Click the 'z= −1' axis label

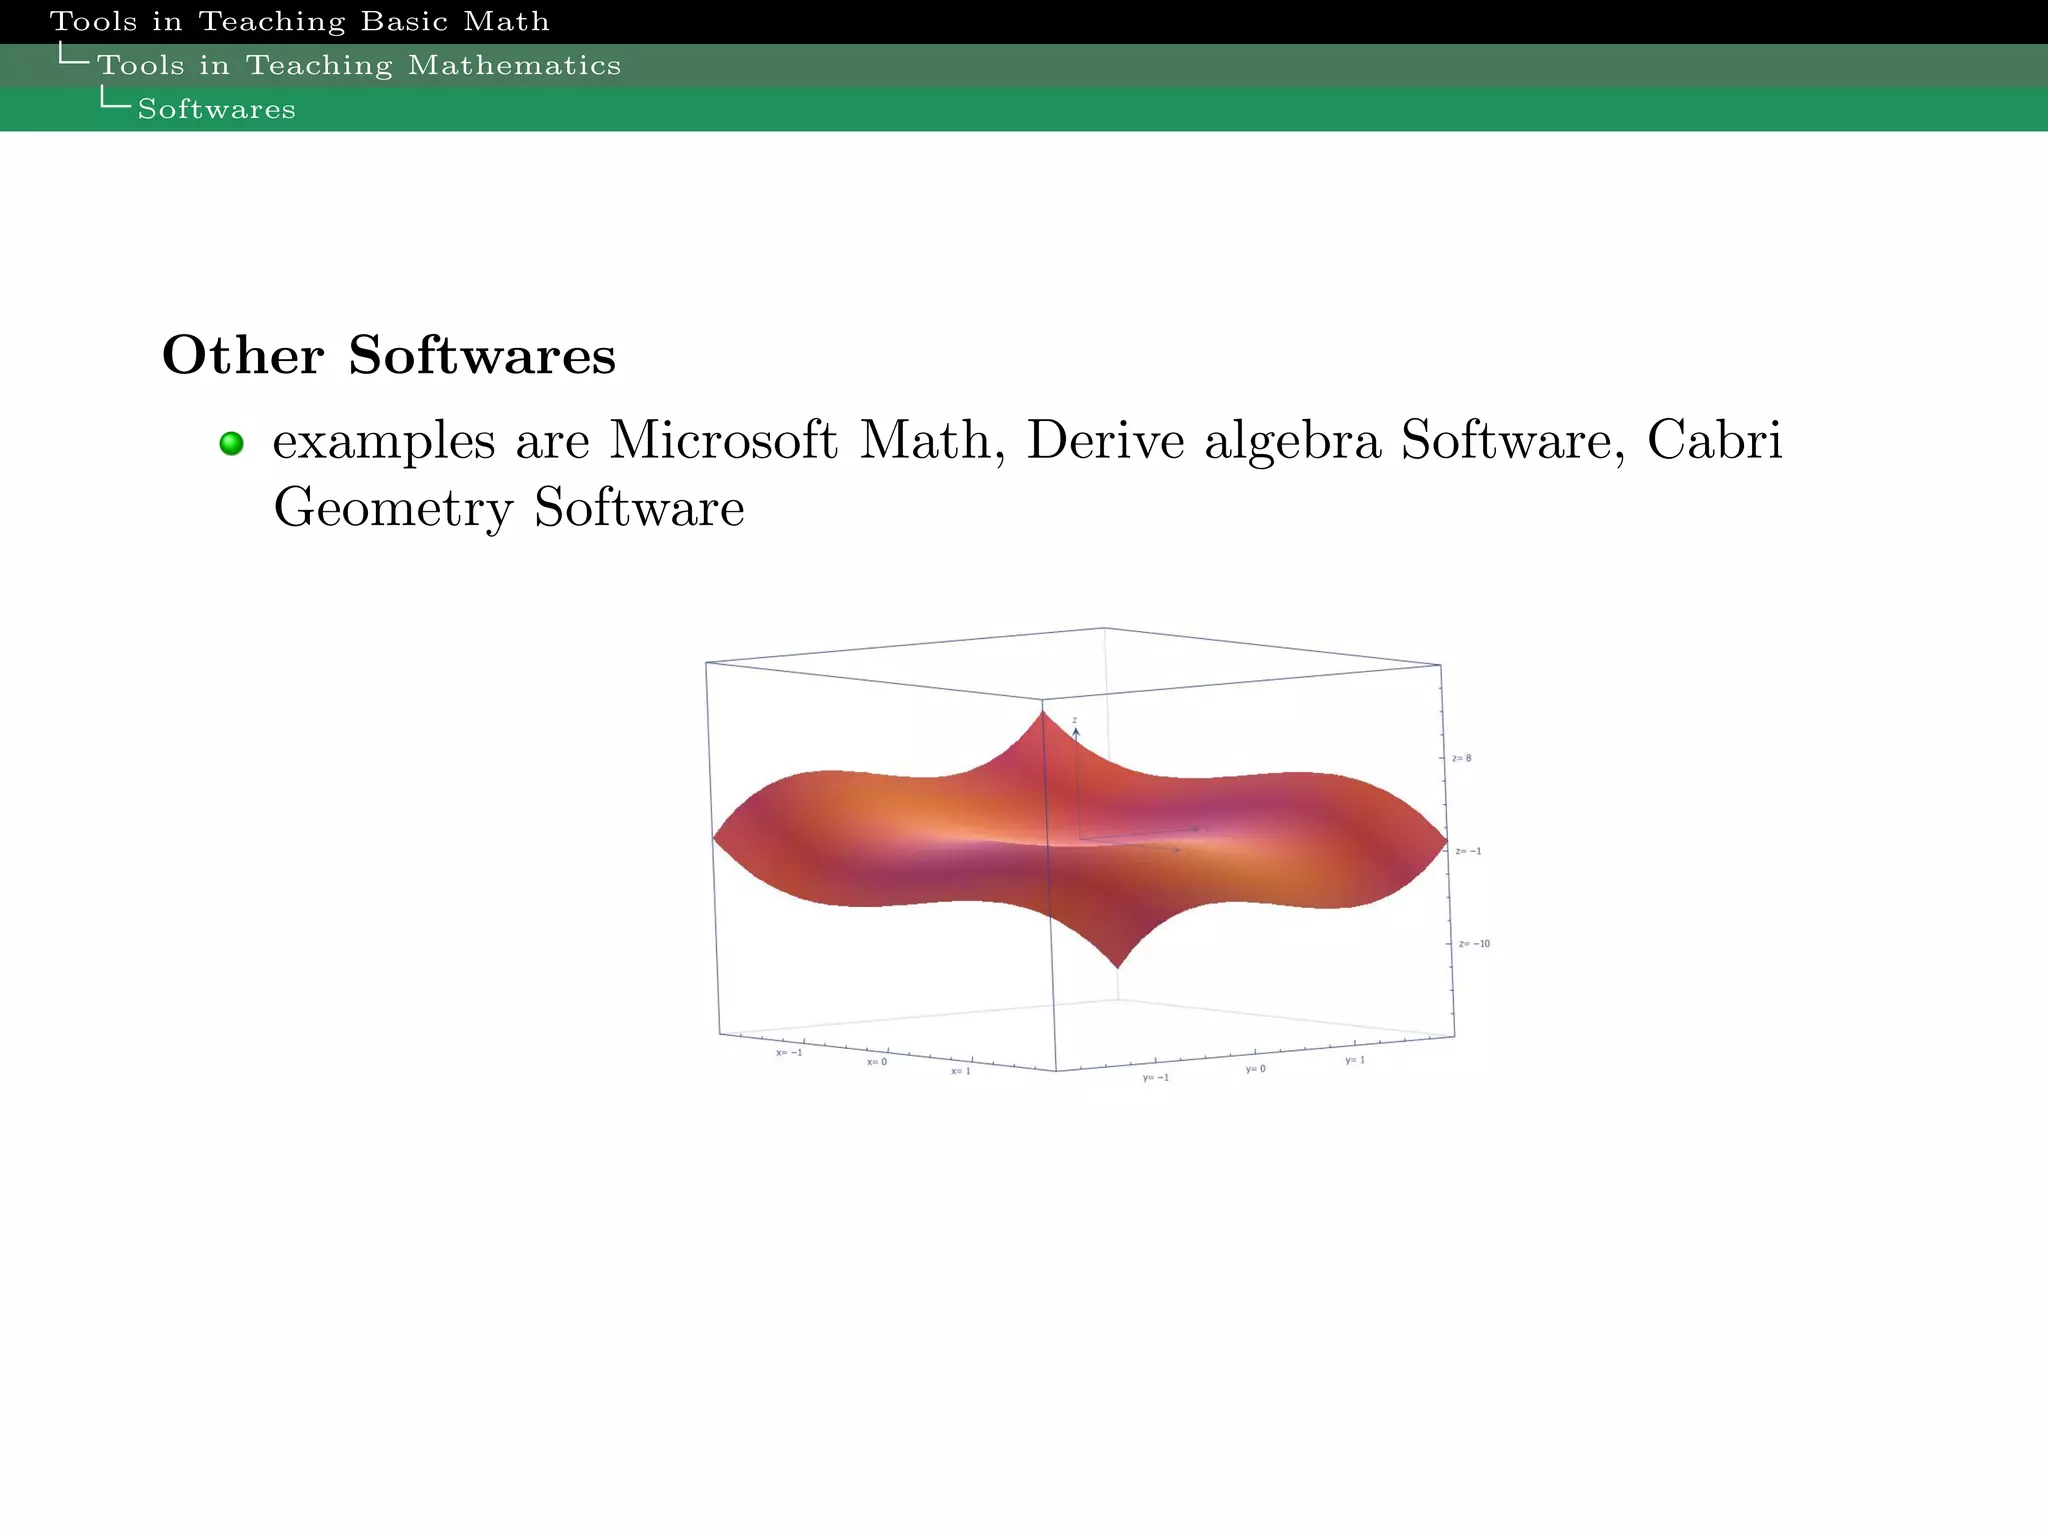click(1467, 851)
